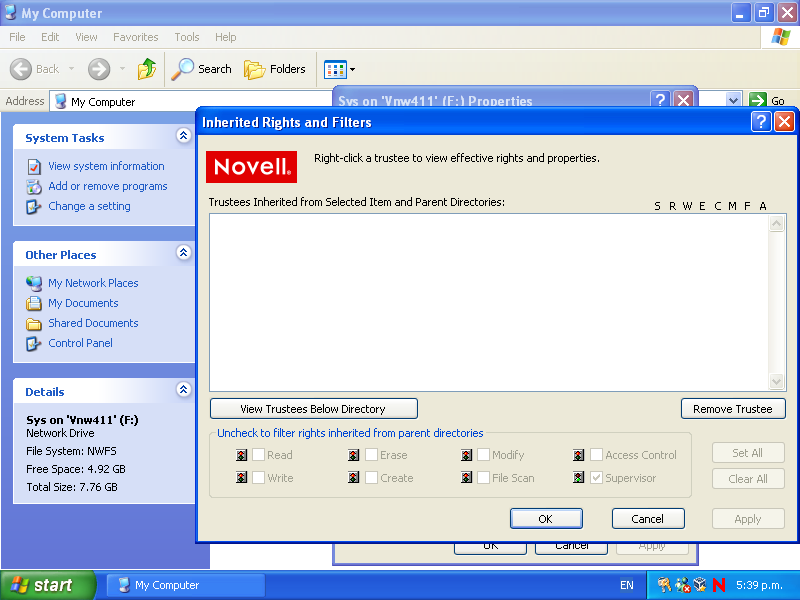Screen dimensions: 800x600
Task: Click the help icon on Properties window
Action: [660, 99]
